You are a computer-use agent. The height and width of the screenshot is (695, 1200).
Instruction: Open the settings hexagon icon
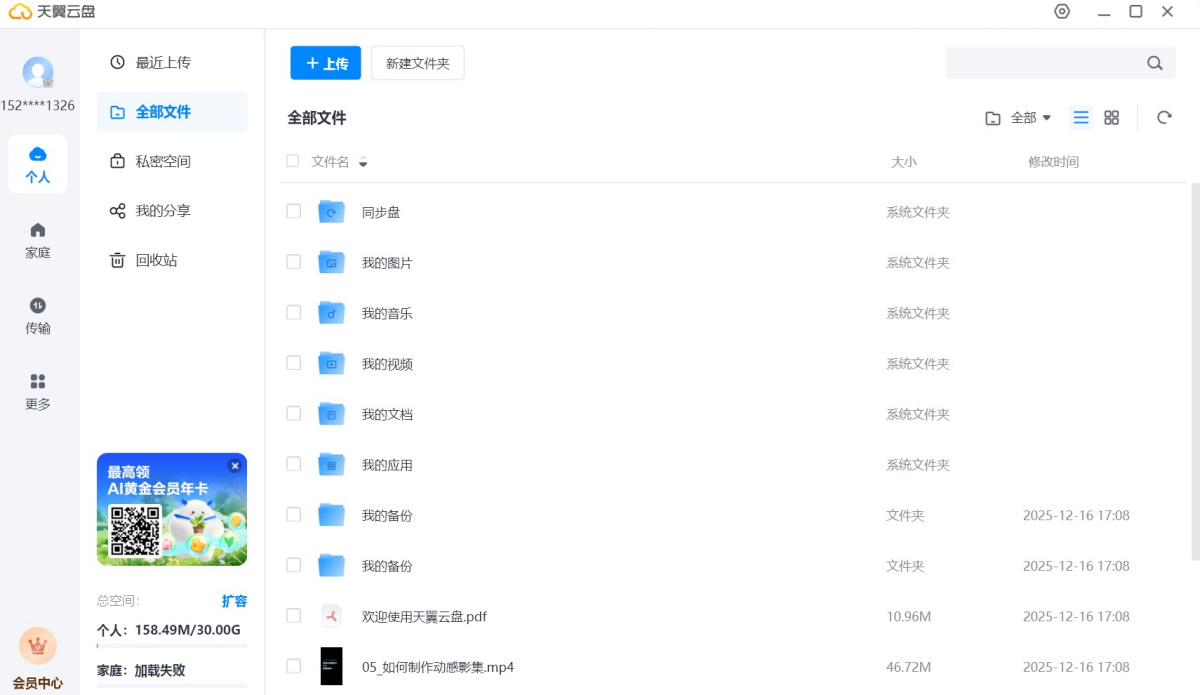point(1062,12)
